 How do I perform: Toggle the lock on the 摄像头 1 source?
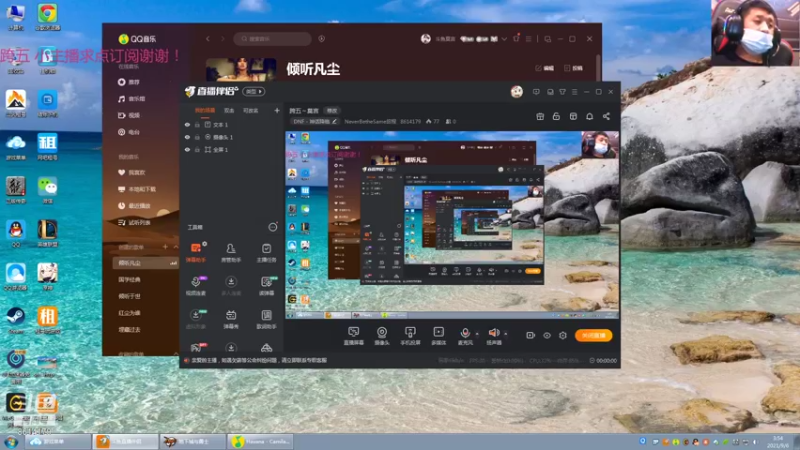point(197,137)
